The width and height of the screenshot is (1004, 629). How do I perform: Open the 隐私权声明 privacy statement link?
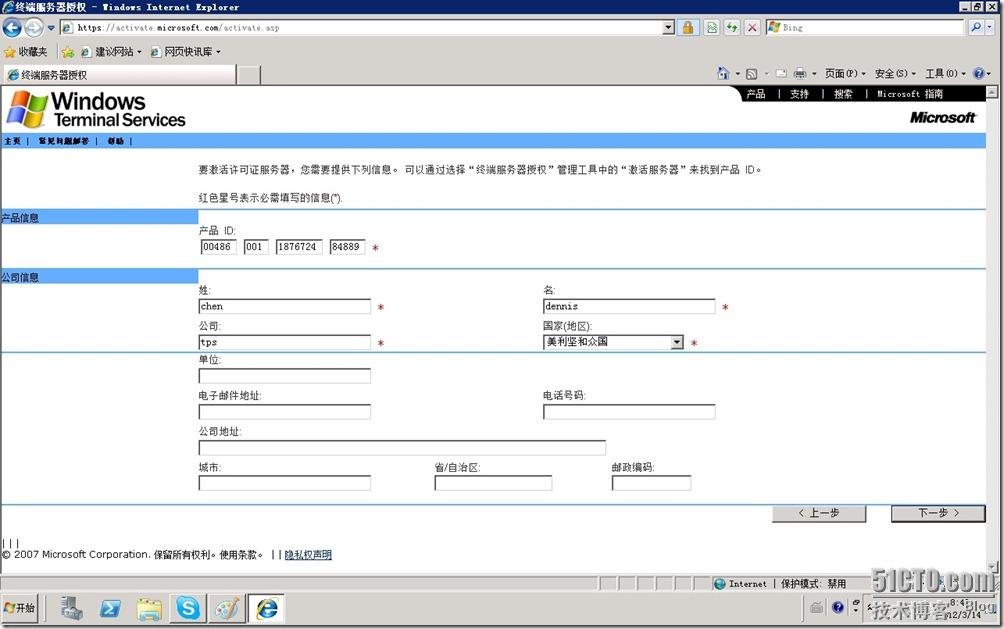[x=308, y=555]
